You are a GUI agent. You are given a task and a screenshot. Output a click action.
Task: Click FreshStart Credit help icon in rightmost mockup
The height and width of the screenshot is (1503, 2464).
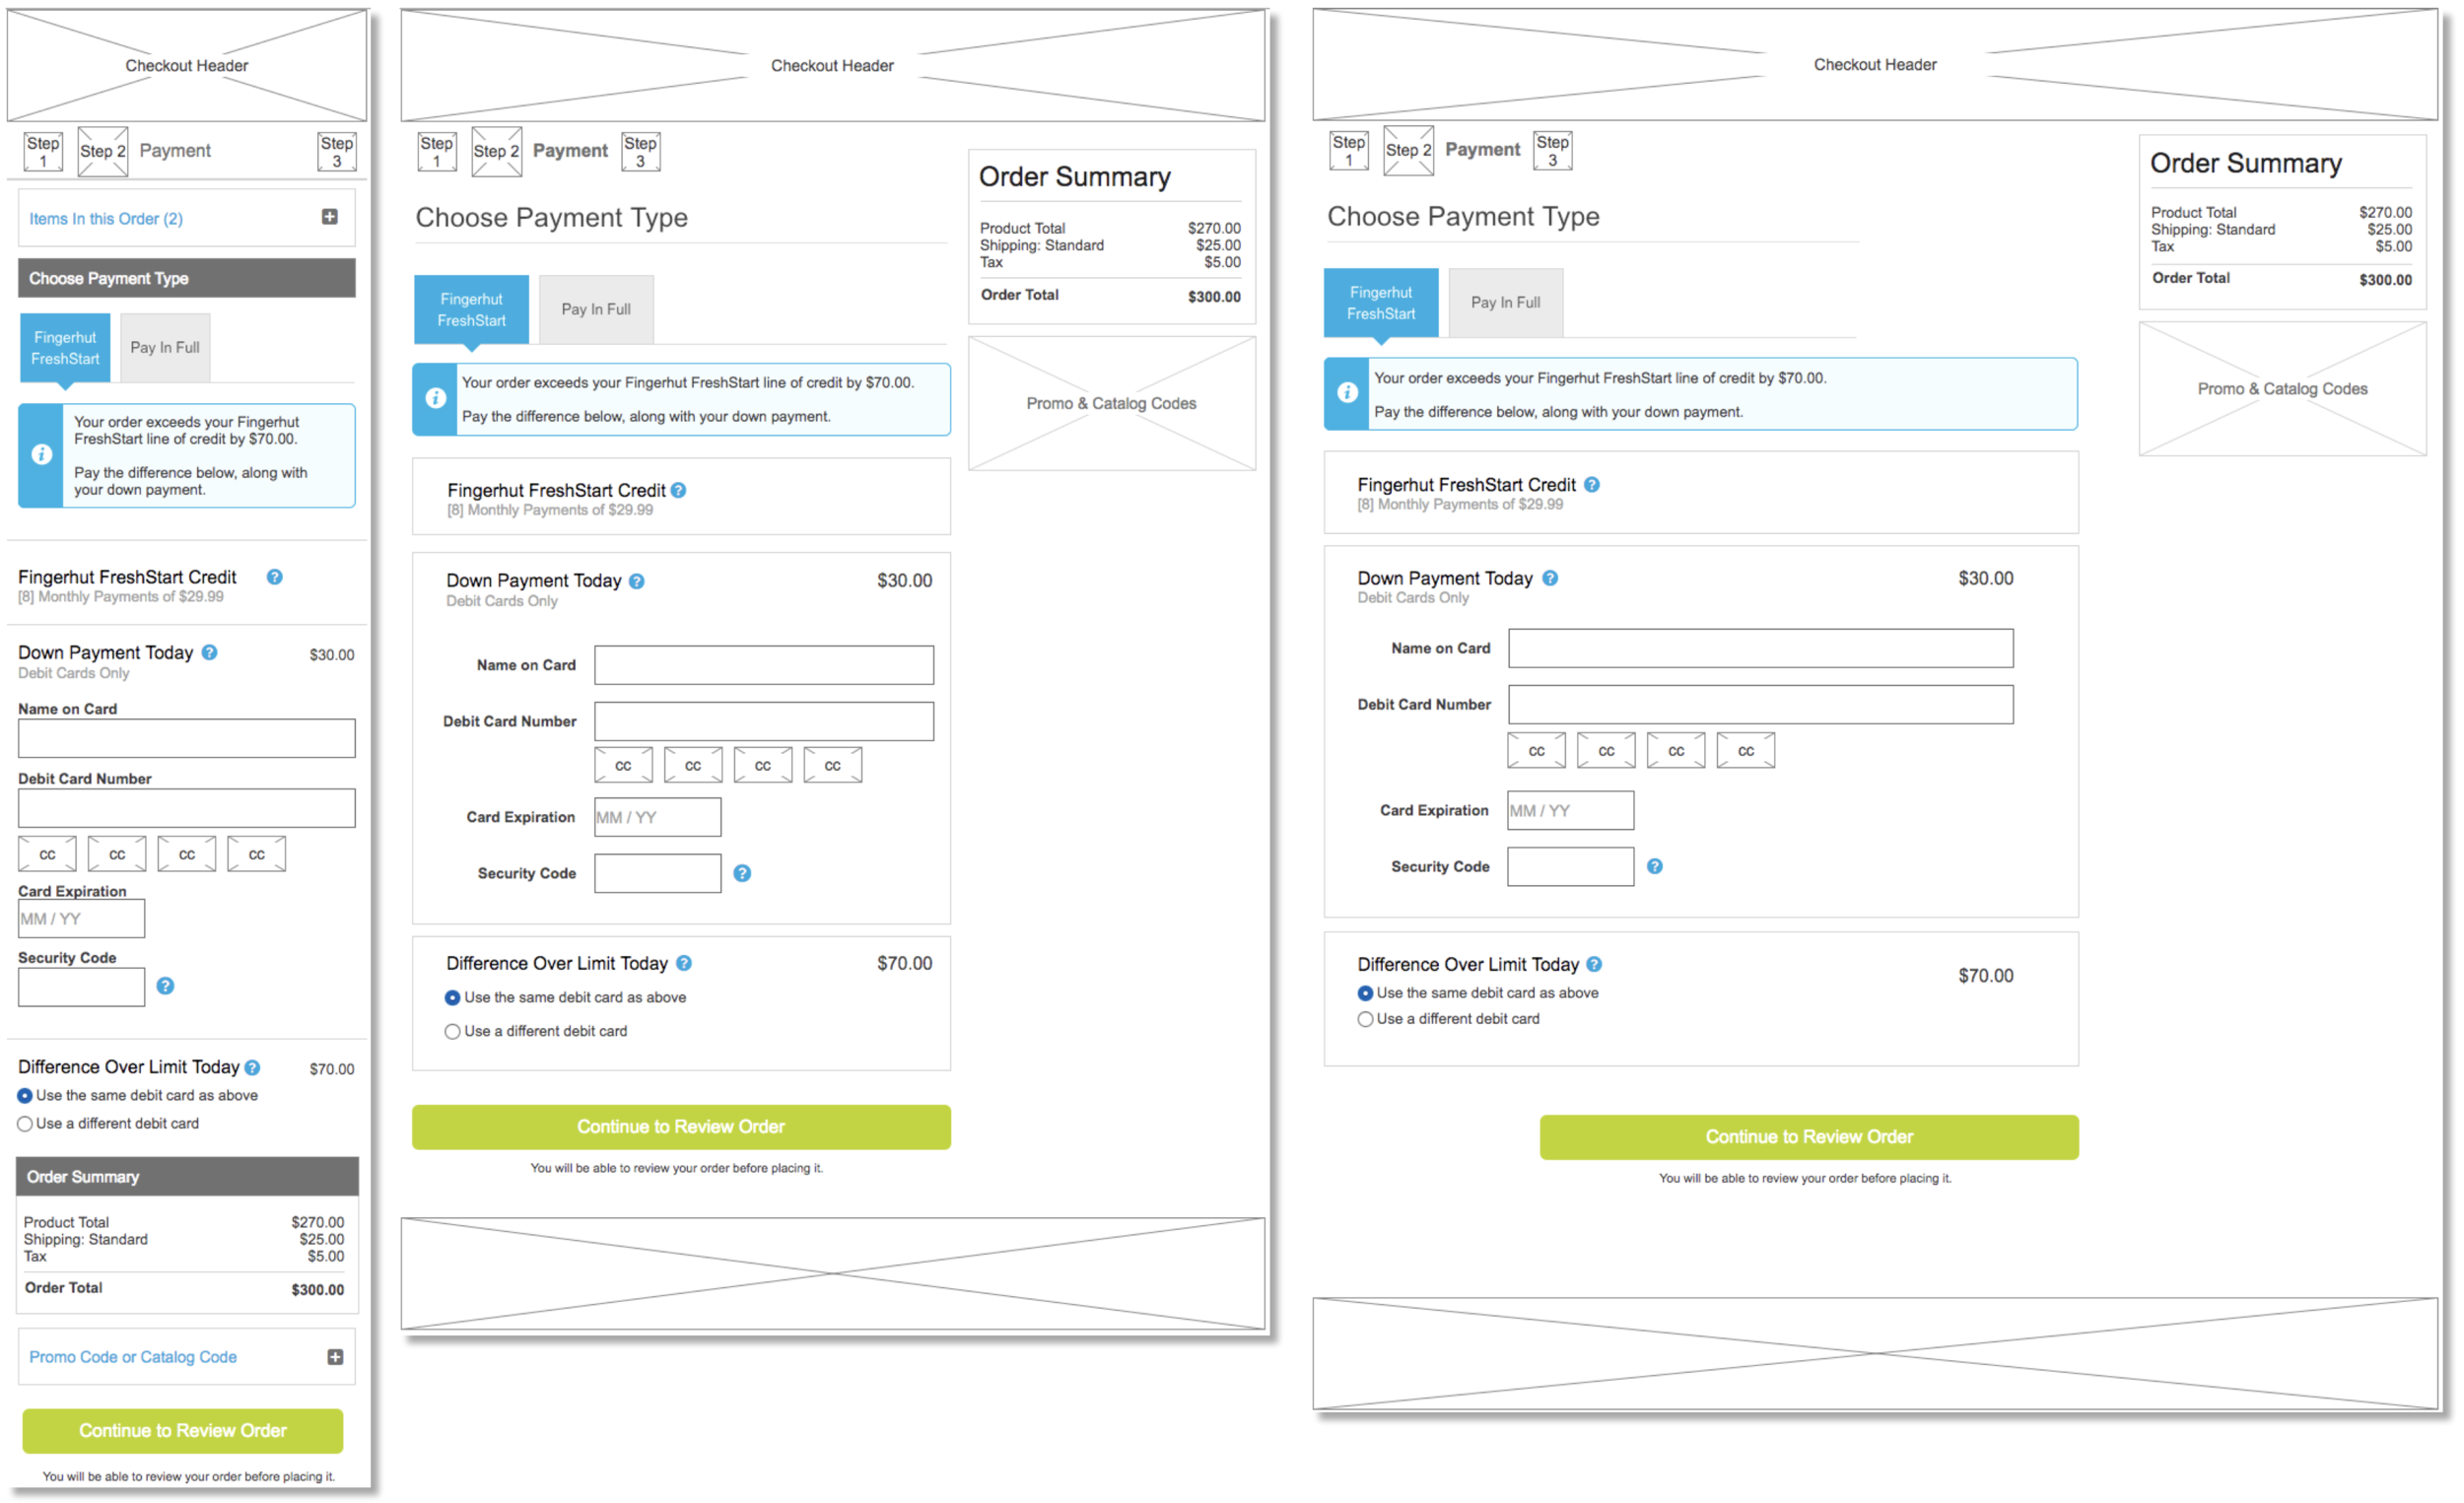[1592, 485]
